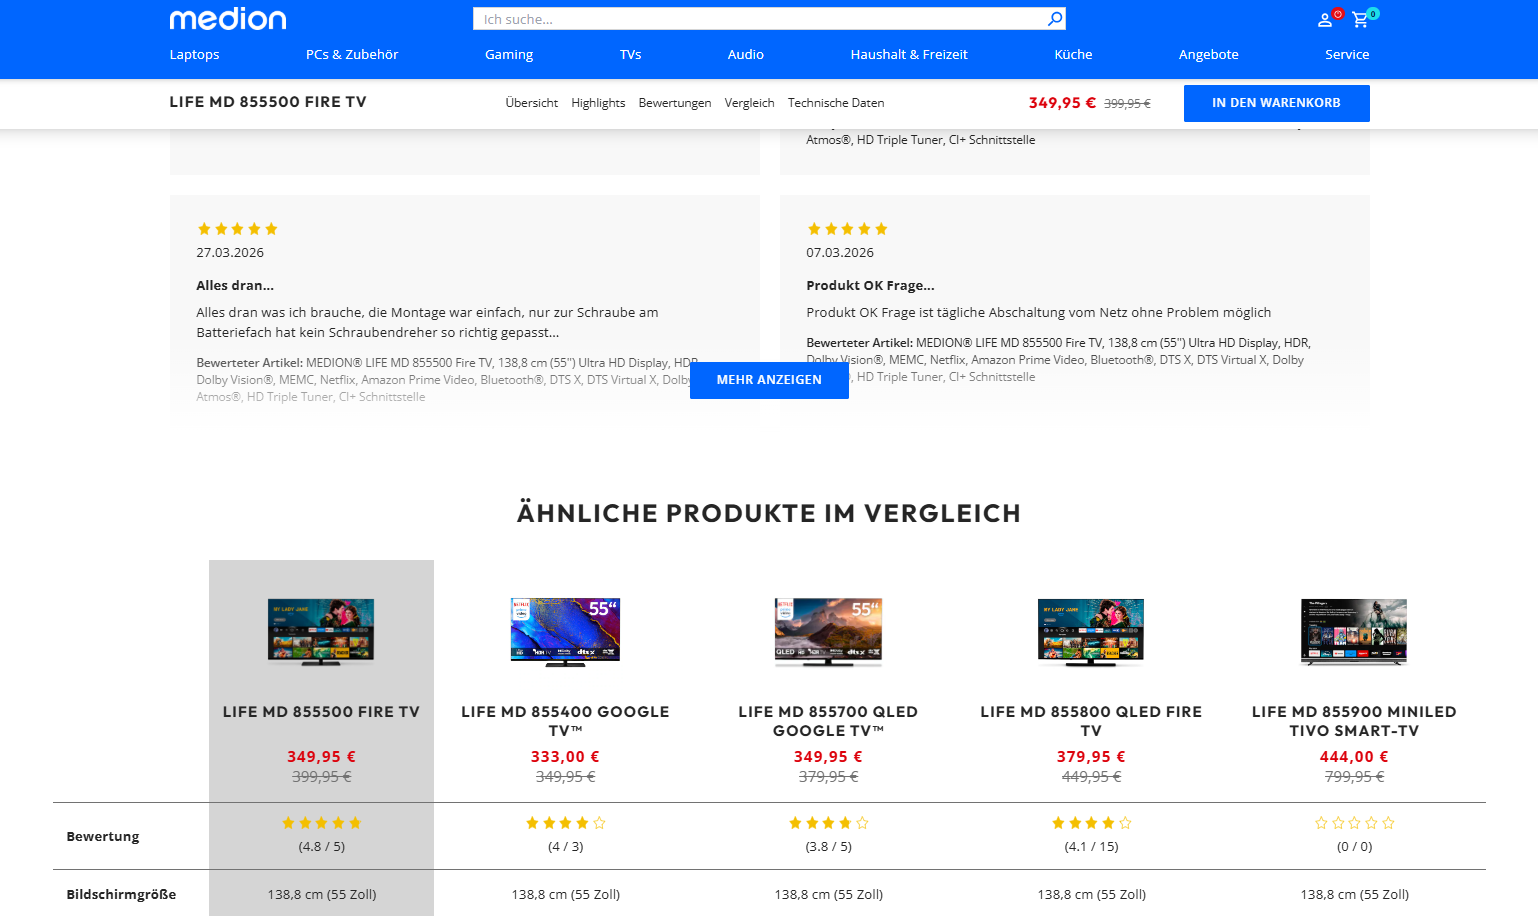Click the stars above (4 / 3)
This screenshot has height=916, width=1538.
[x=565, y=823]
